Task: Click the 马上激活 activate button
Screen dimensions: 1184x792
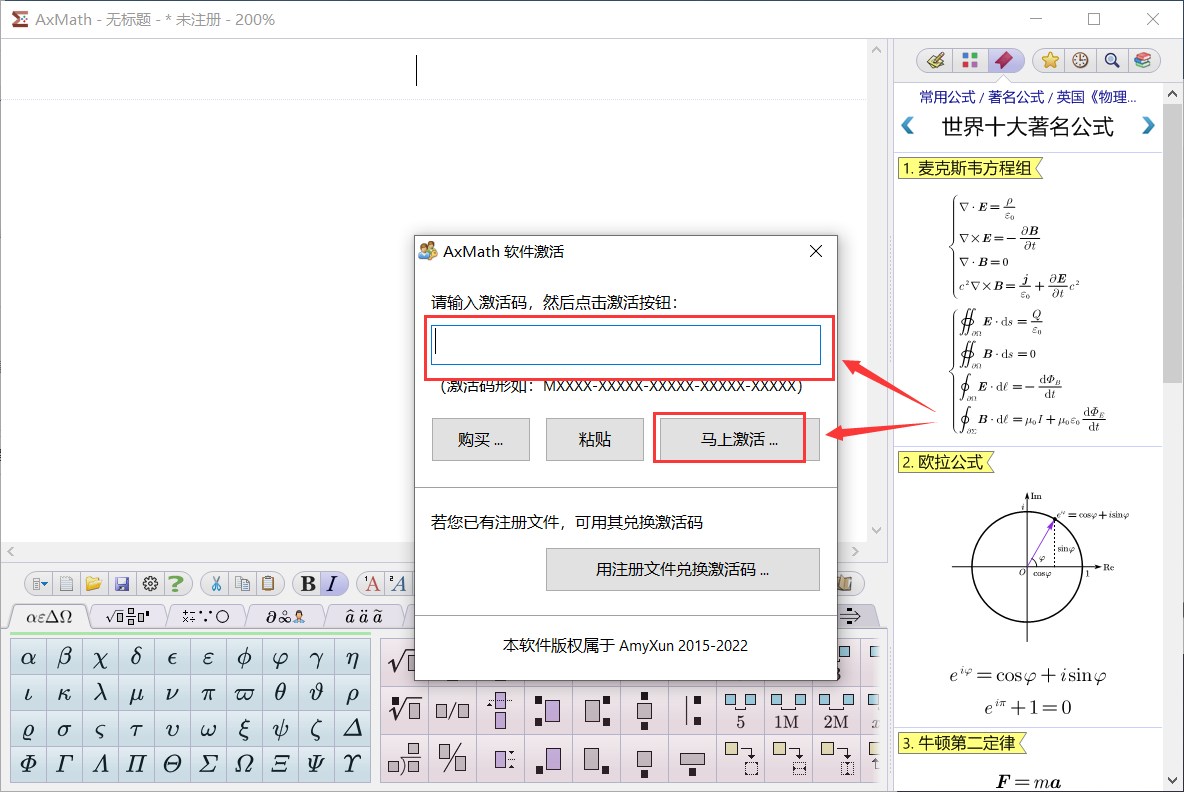Action: point(738,440)
